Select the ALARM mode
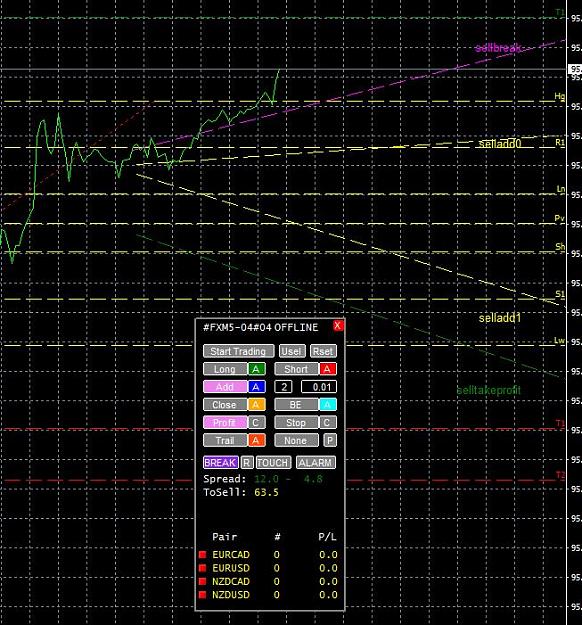Viewport: 582px width, 625px height. point(316,462)
